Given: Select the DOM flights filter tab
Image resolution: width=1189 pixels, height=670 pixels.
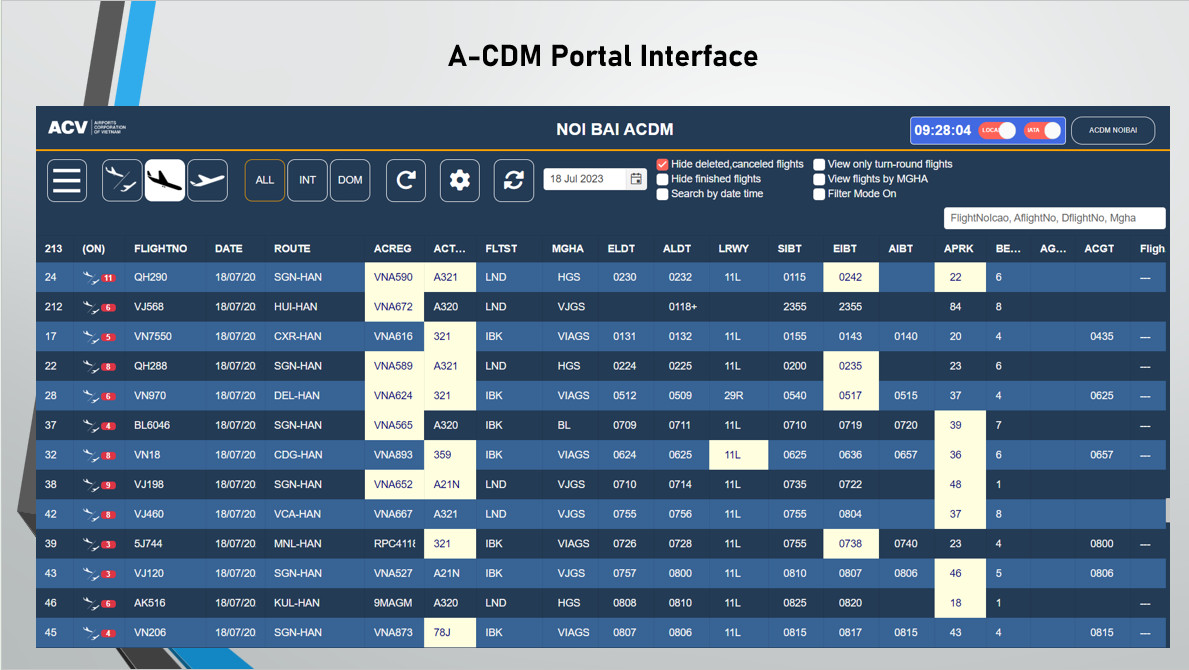Looking at the screenshot, I should point(350,181).
